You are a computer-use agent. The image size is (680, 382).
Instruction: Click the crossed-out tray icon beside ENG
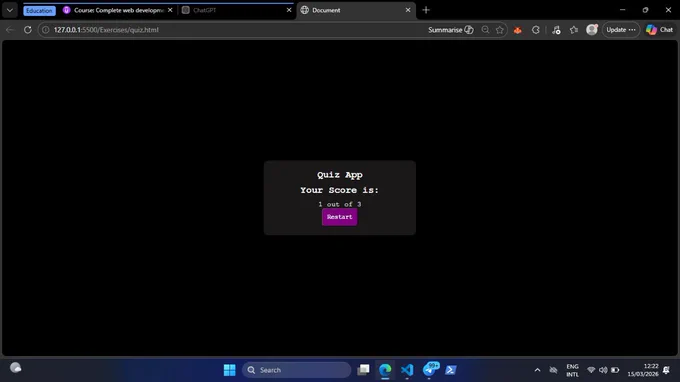click(553, 370)
